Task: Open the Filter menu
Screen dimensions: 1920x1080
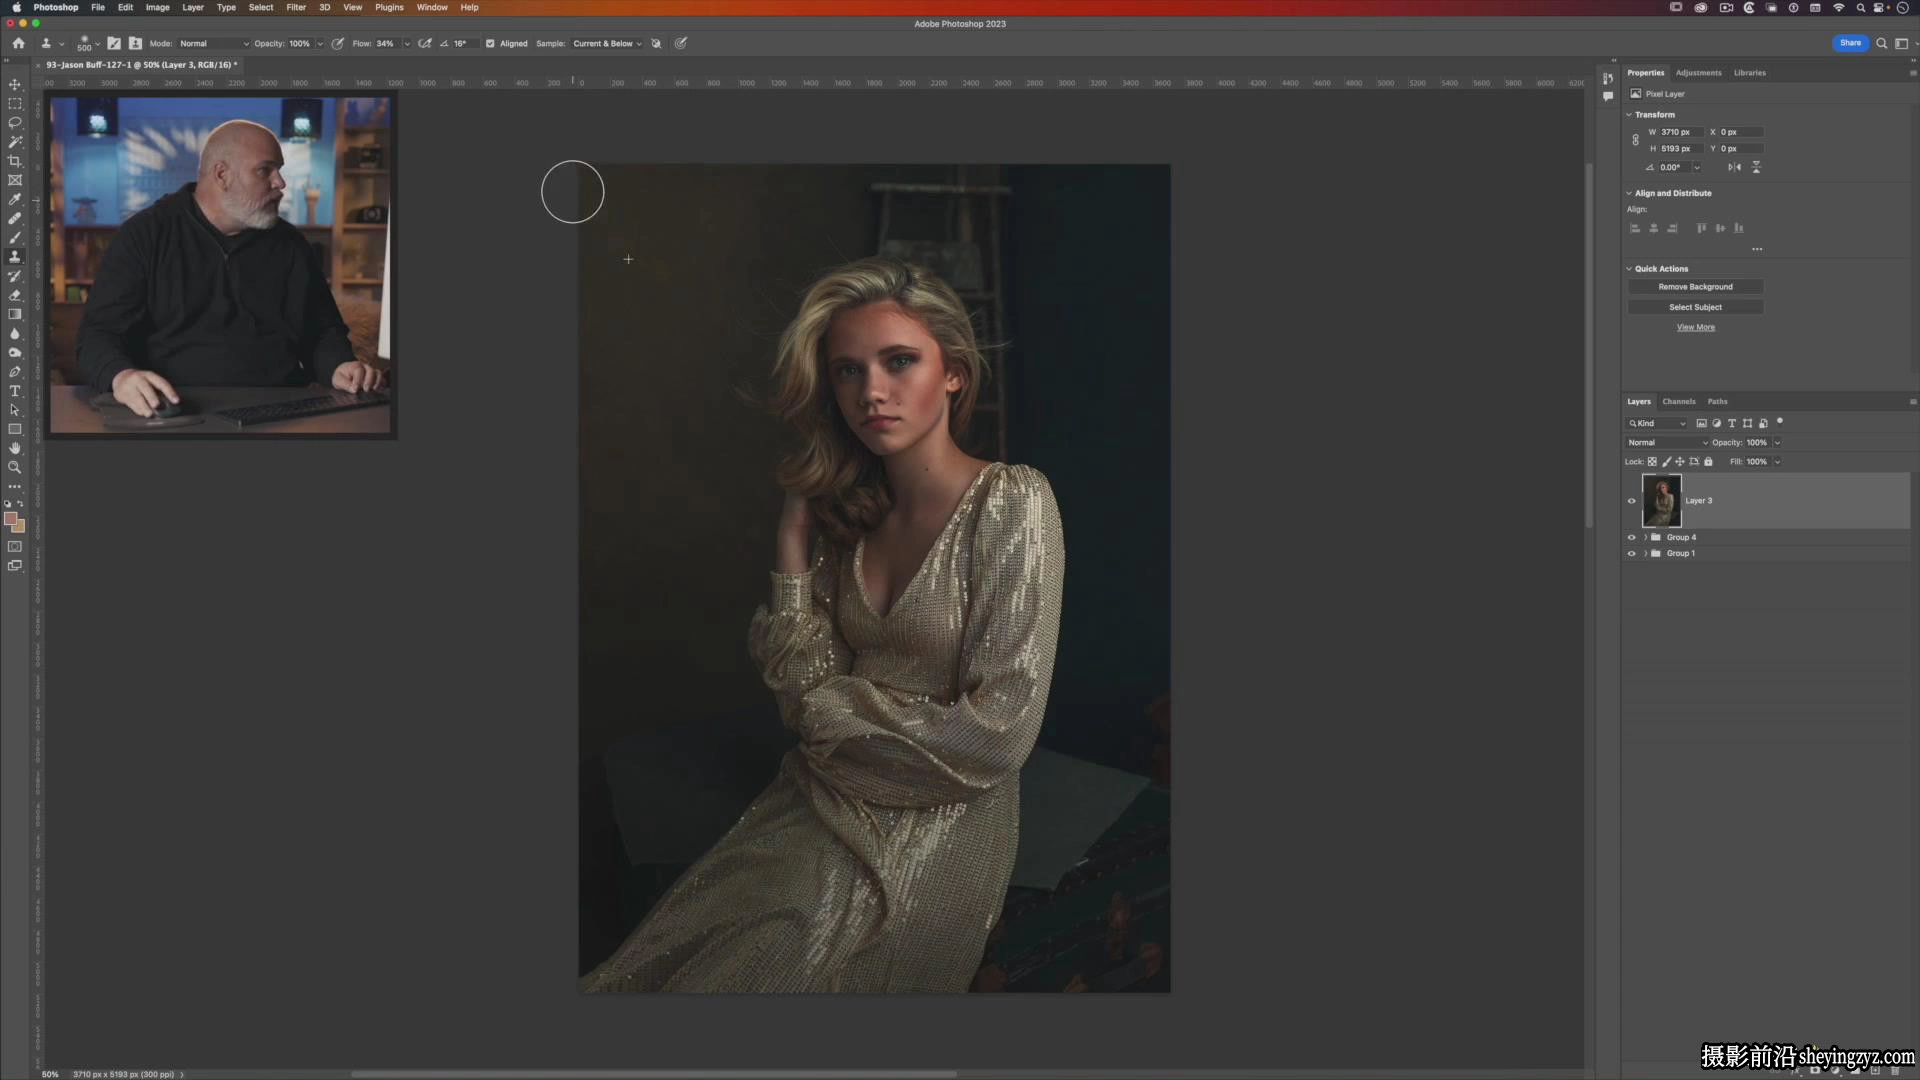Action: click(x=296, y=7)
